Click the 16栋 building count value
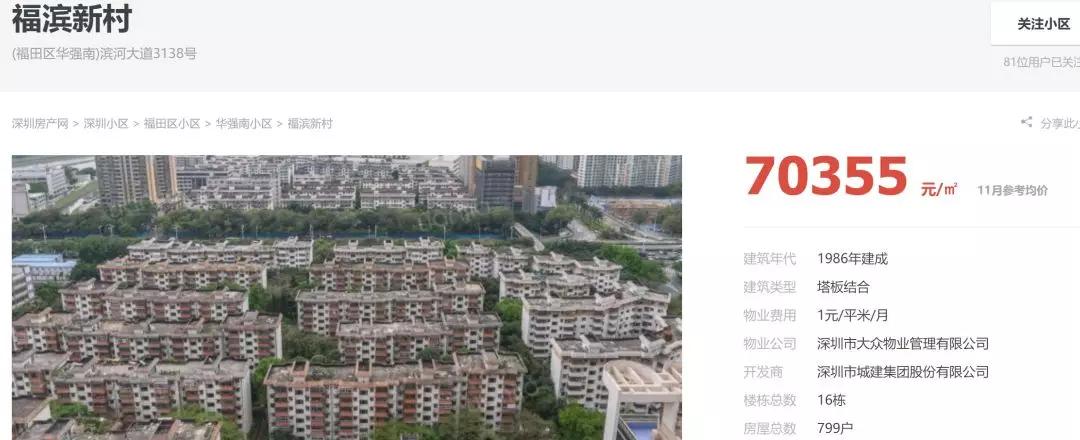1080x440 pixels. [831, 400]
